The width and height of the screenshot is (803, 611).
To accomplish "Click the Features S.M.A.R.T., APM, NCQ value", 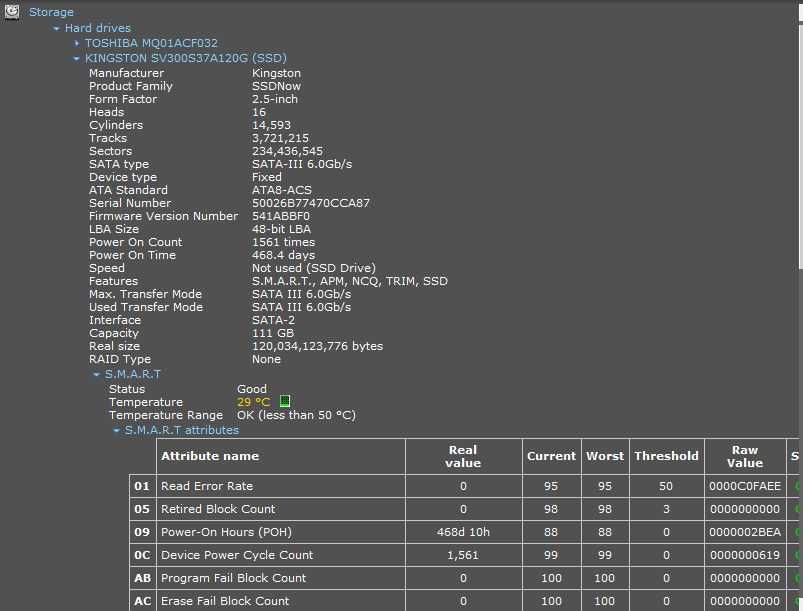I will 350,281.
